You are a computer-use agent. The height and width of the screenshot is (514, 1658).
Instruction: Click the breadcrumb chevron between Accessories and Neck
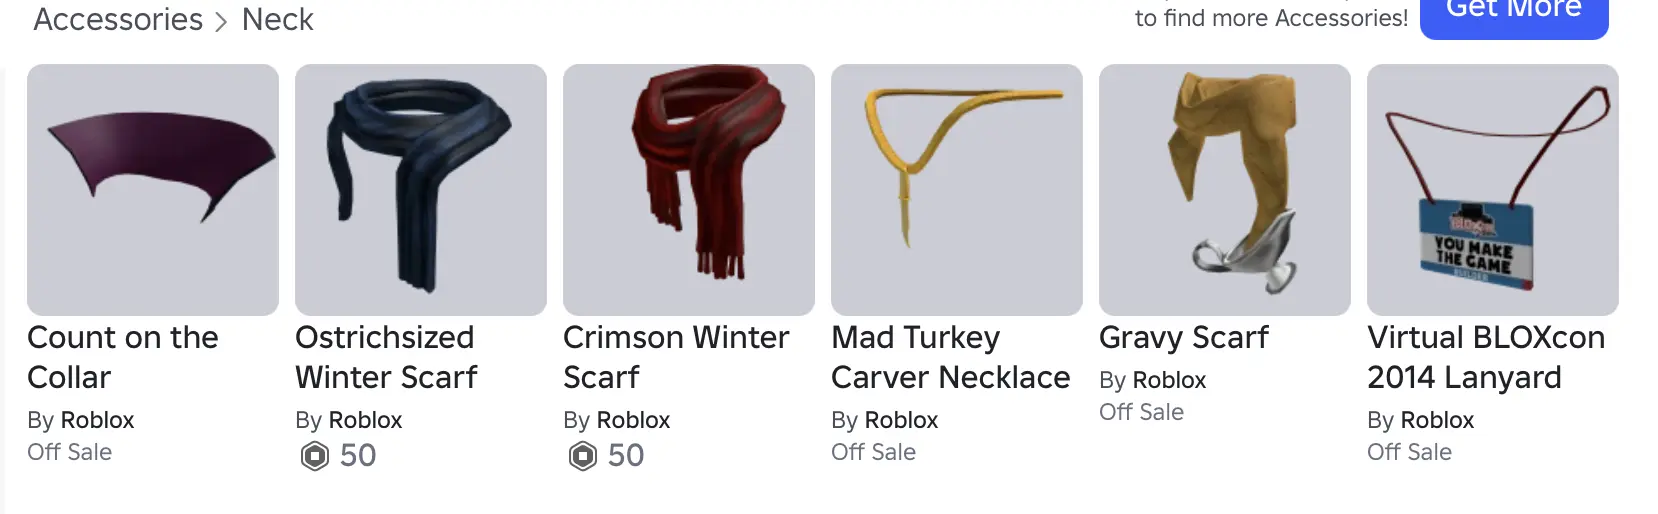coord(222,21)
